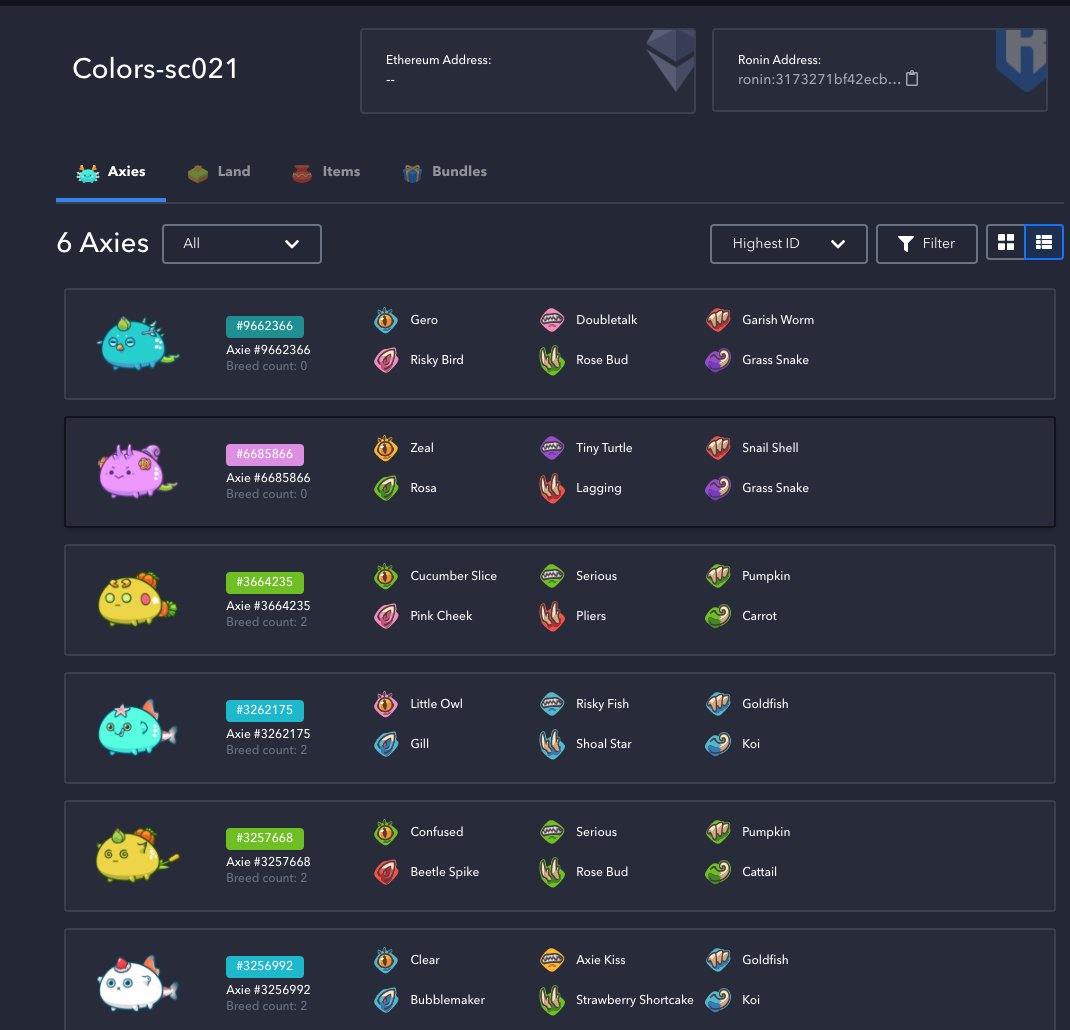The width and height of the screenshot is (1070, 1030).
Task: Open the yellow Axie #3664235 thumbnail
Action: coord(139,599)
